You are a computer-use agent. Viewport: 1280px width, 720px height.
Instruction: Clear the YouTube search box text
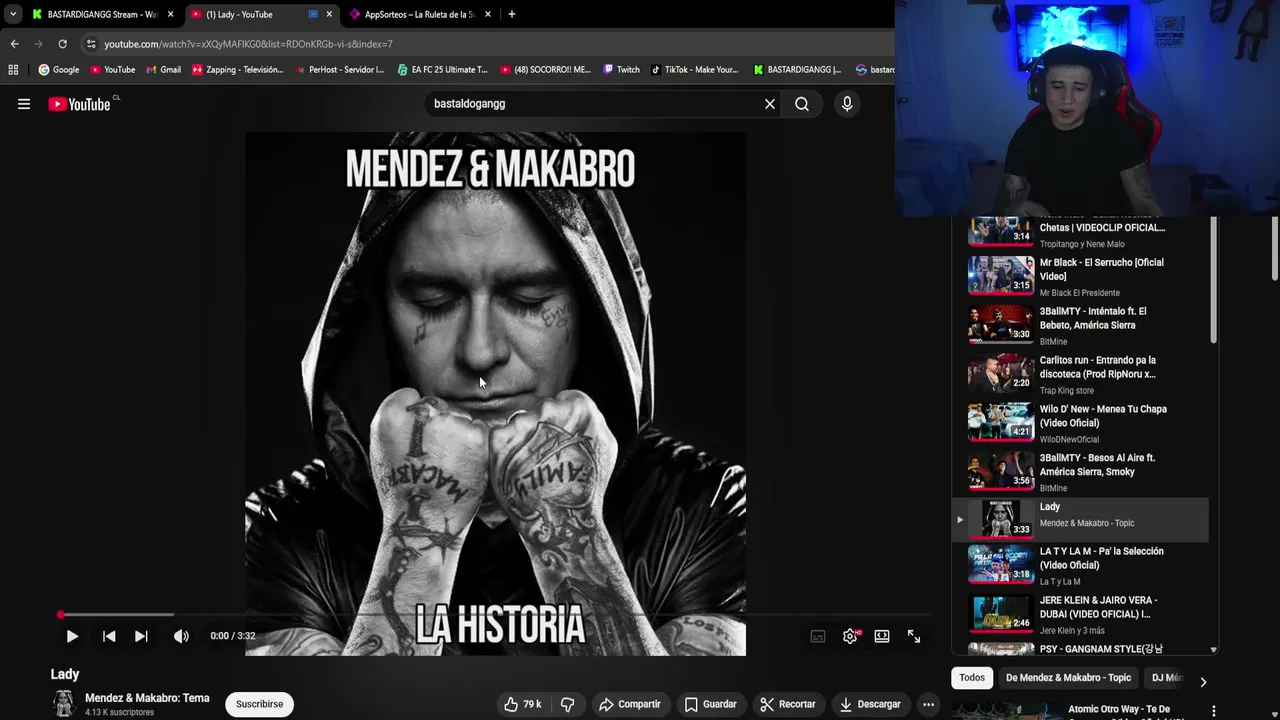pyautogui.click(x=770, y=104)
